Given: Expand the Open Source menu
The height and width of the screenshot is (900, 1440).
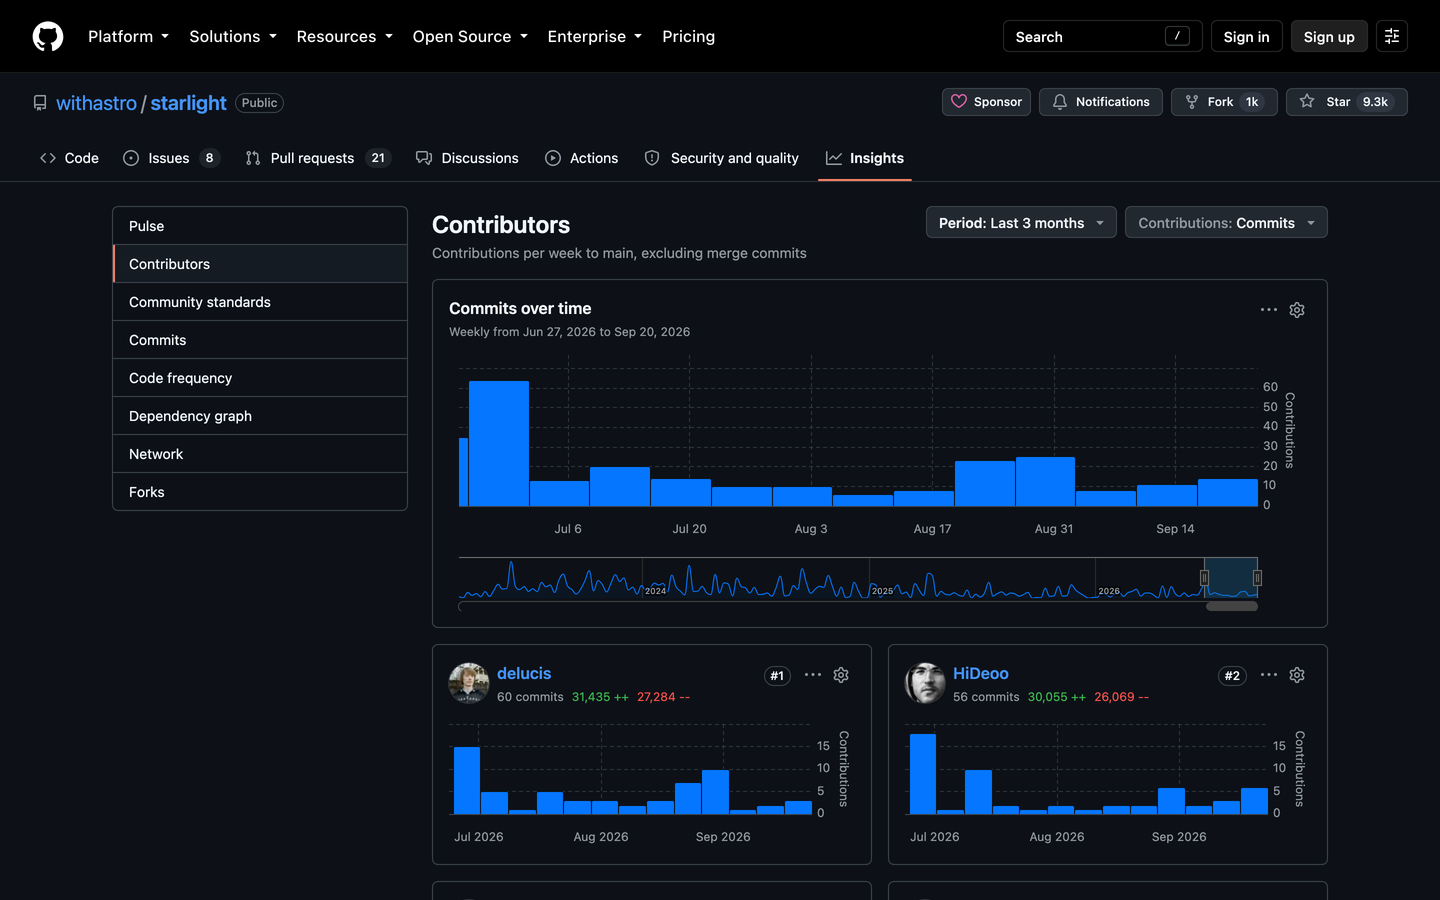Looking at the screenshot, I should click(x=470, y=37).
